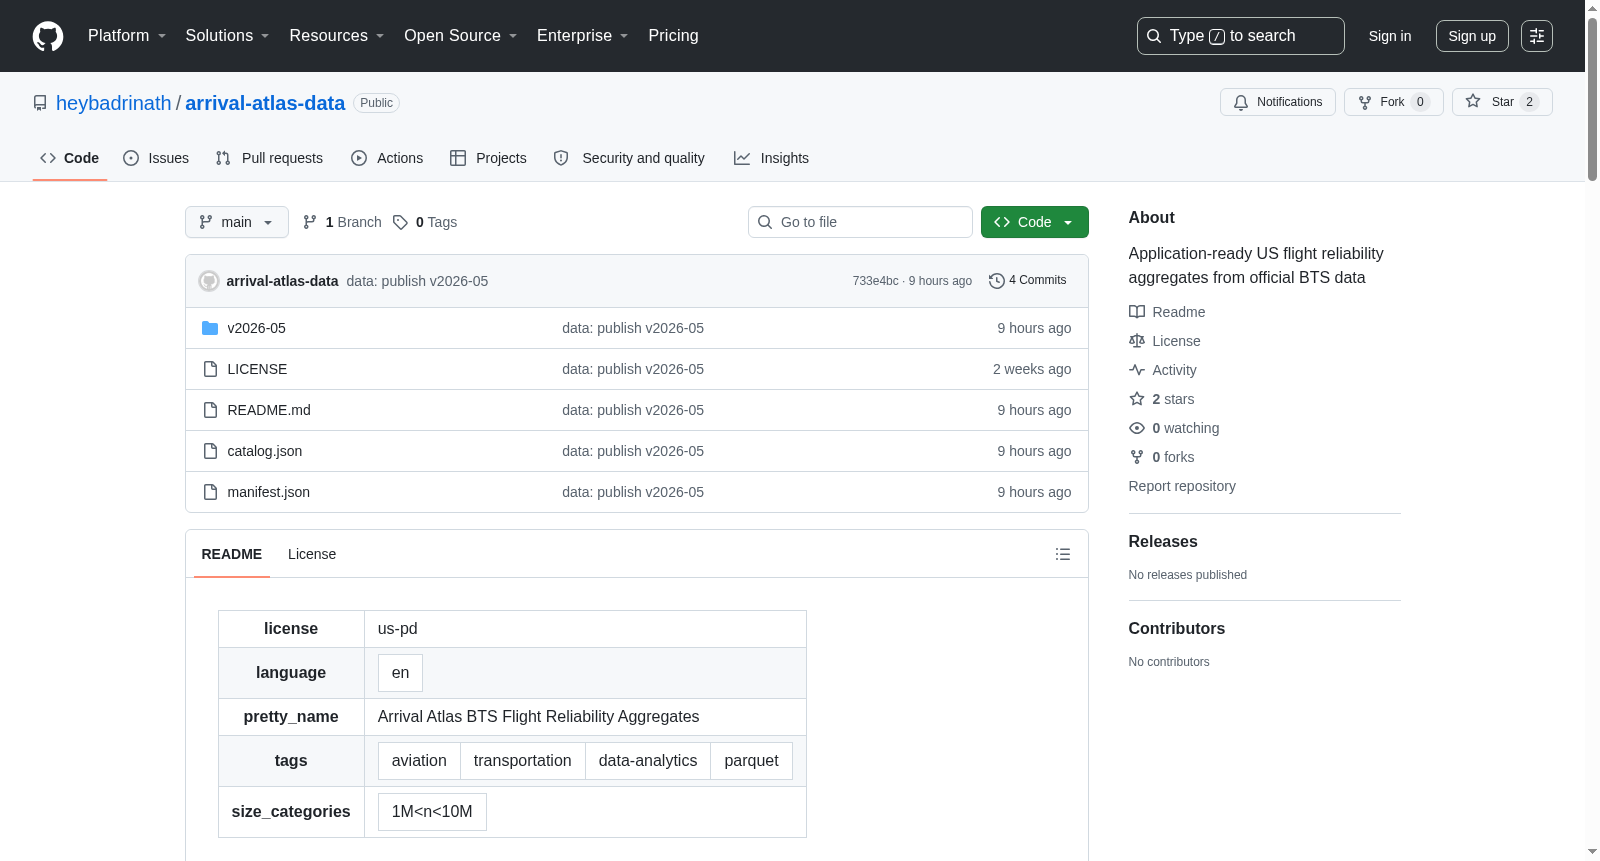Open the green Code dropdown
1600x861 pixels.
click(x=1035, y=222)
